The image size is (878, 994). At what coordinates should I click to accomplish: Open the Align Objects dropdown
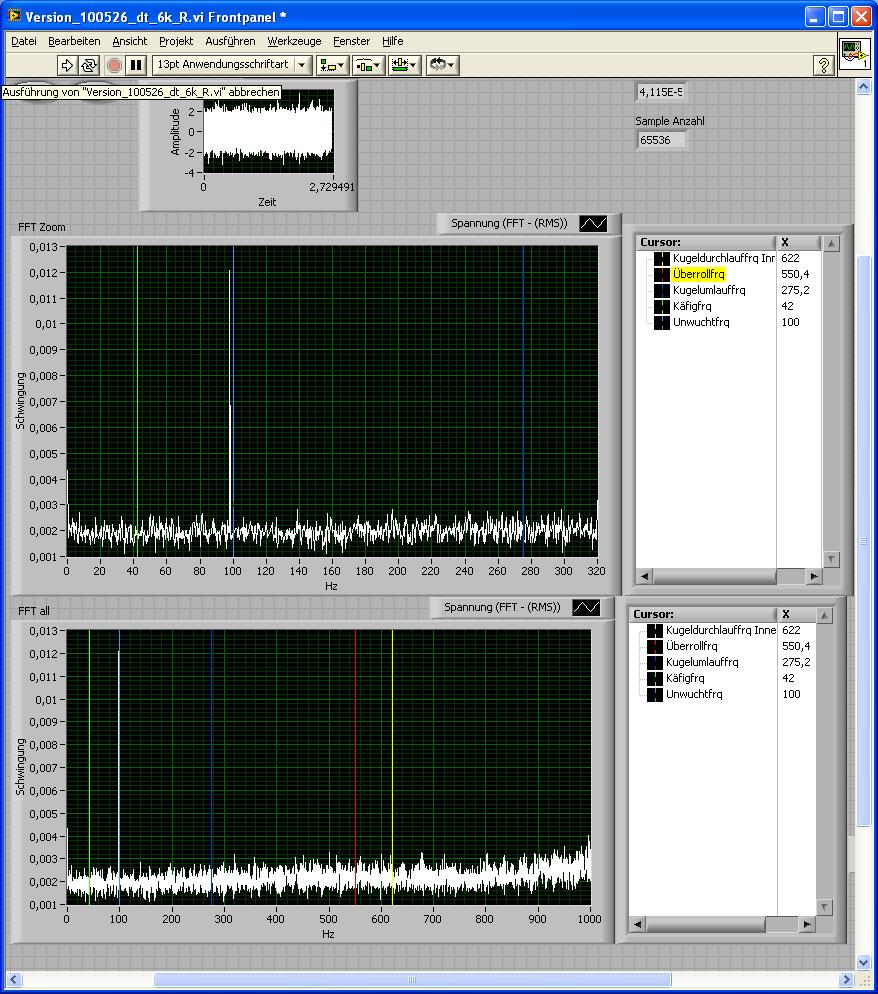pos(332,65)
